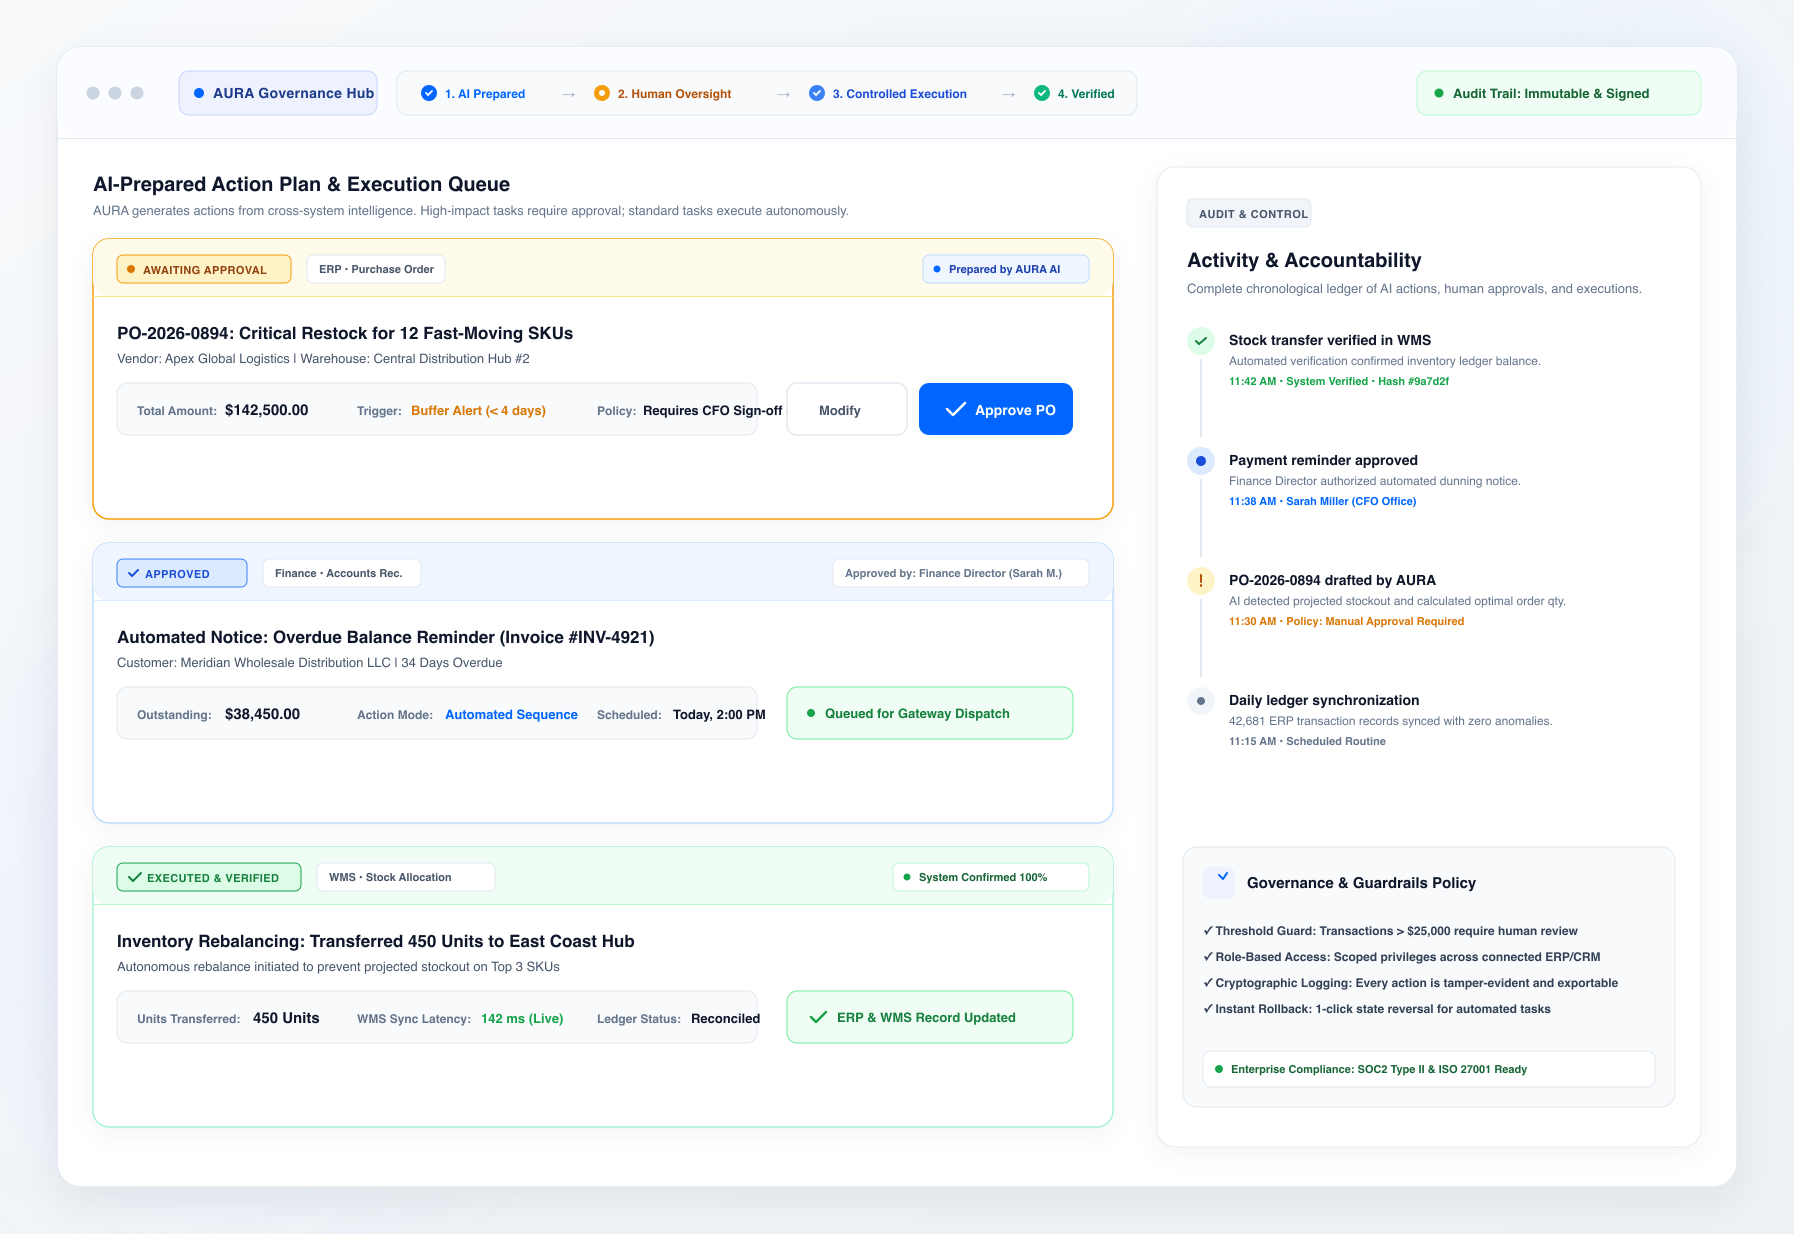Viewport: 1794px width, 1234px height.
Task: Click the Inventory Rebalancing card title
Action: pyautogui.click(x=376, y=941)
